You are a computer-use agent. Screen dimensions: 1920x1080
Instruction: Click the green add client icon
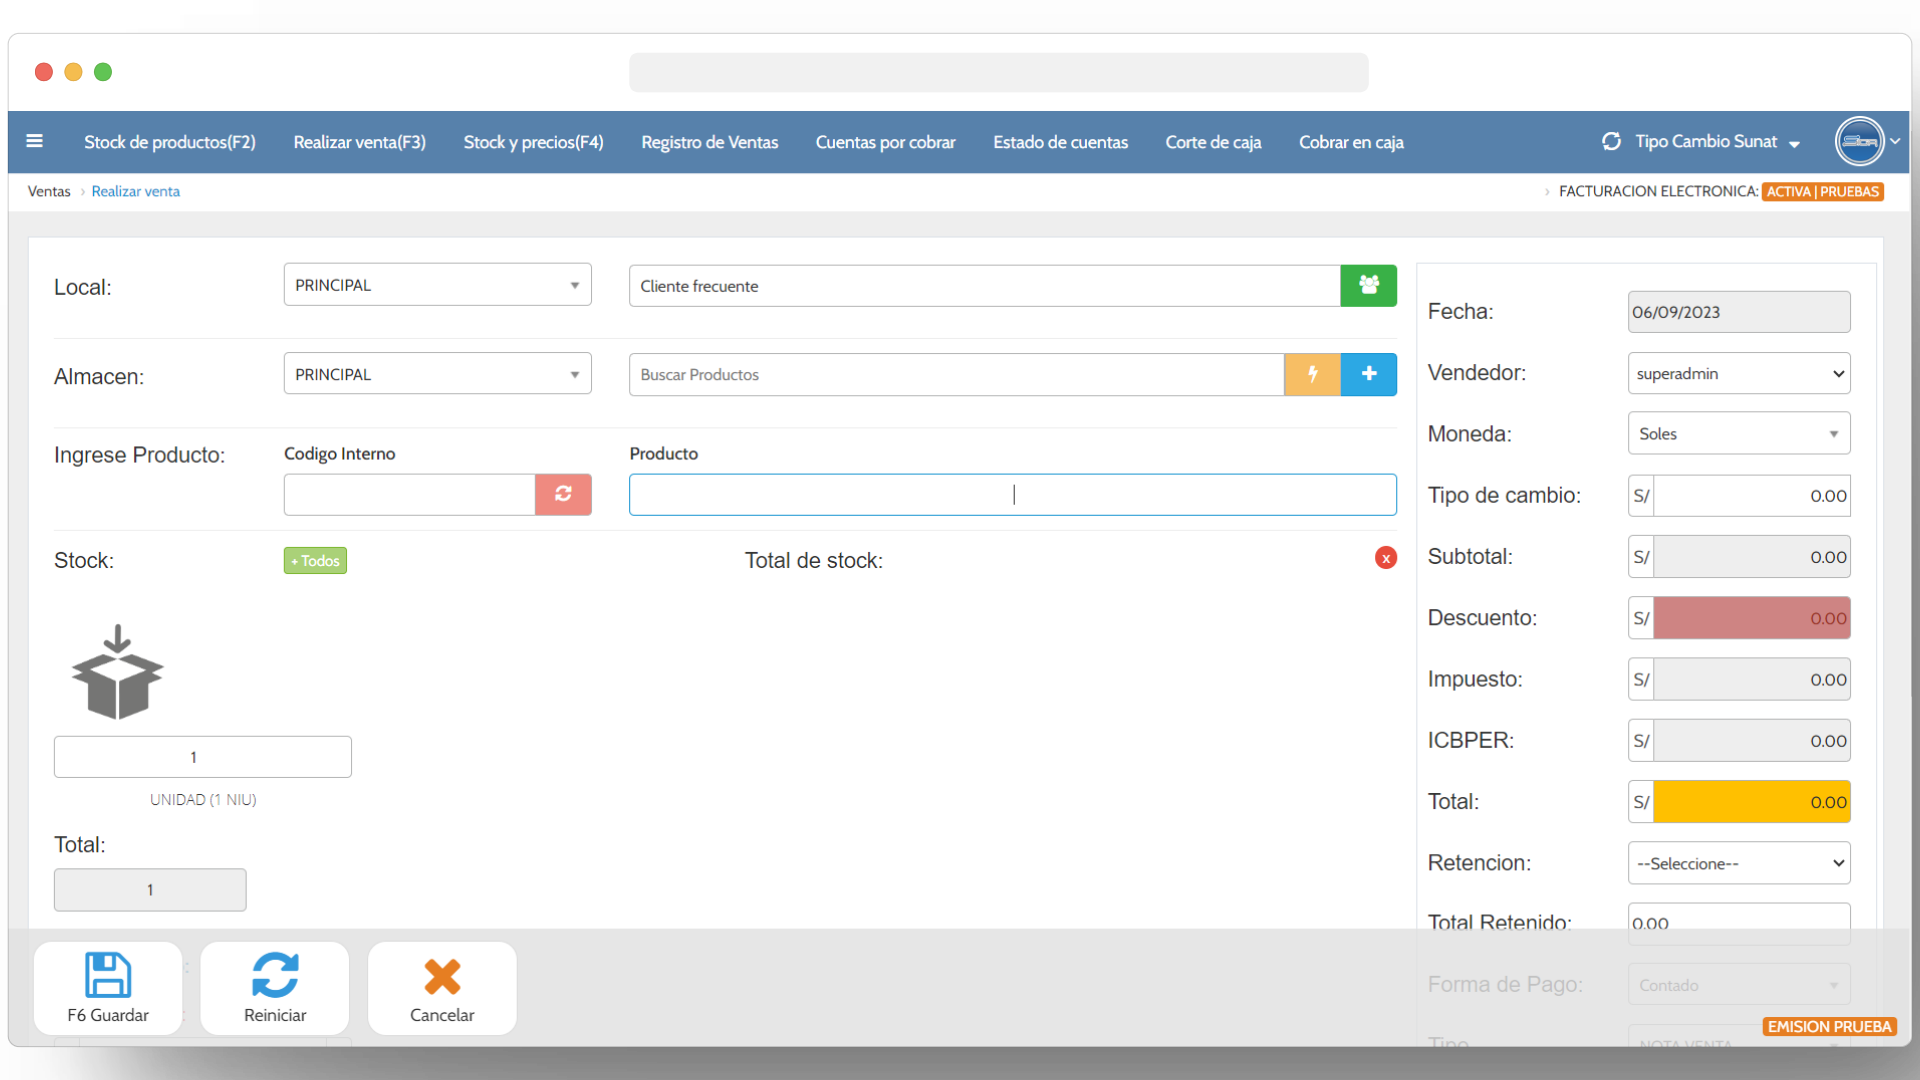(x=1368, y=285)
